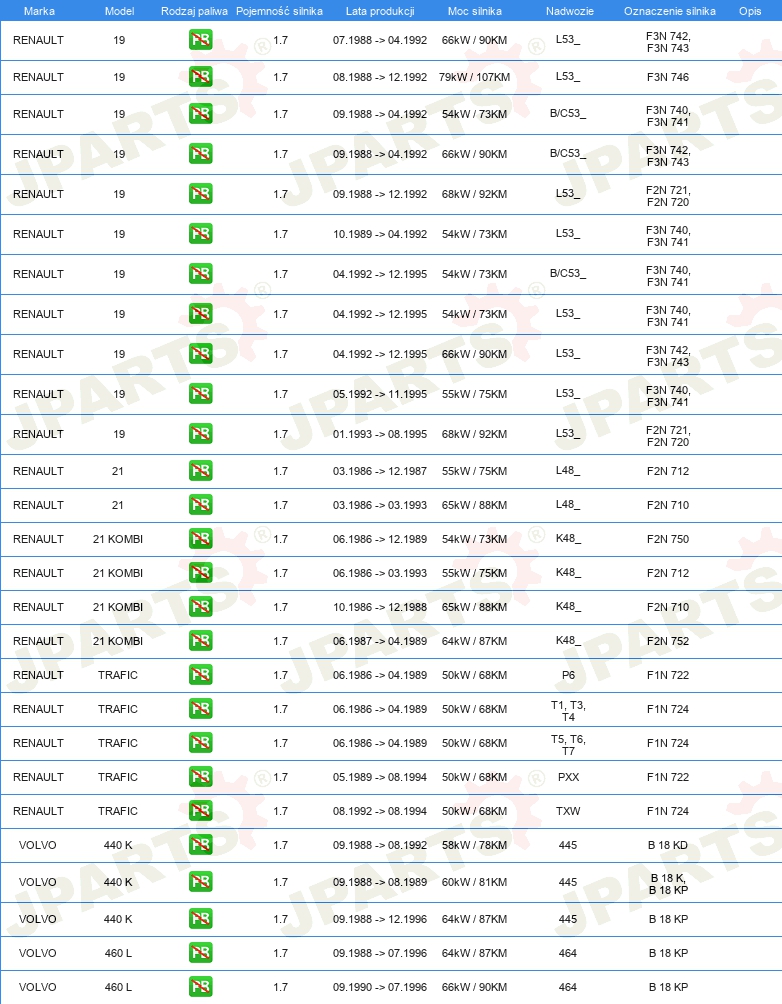Select the 10.1986 -> 12.1988 date cell

point(380,606)
